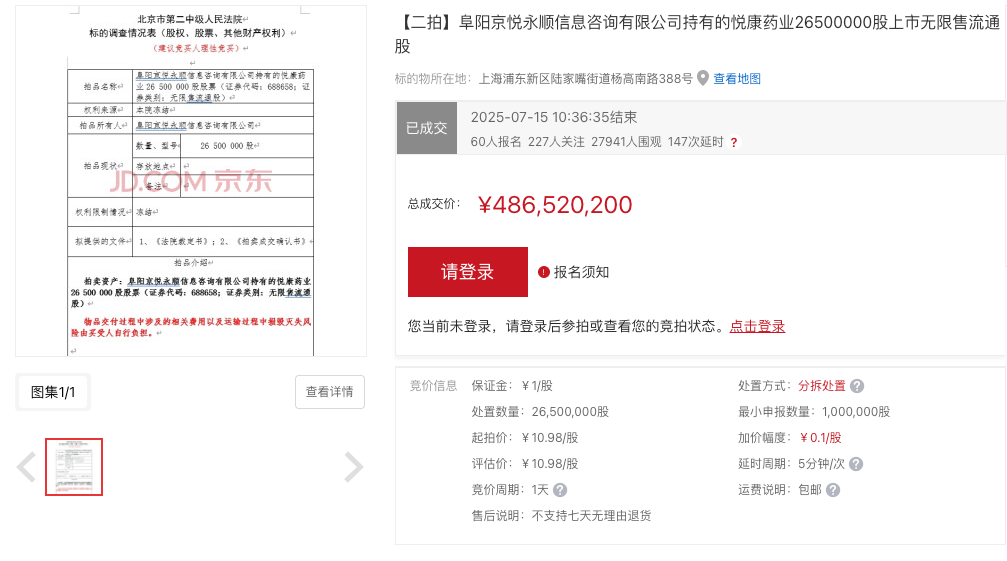Select the document thumbnail in gallery

click(x=74, y=467)
